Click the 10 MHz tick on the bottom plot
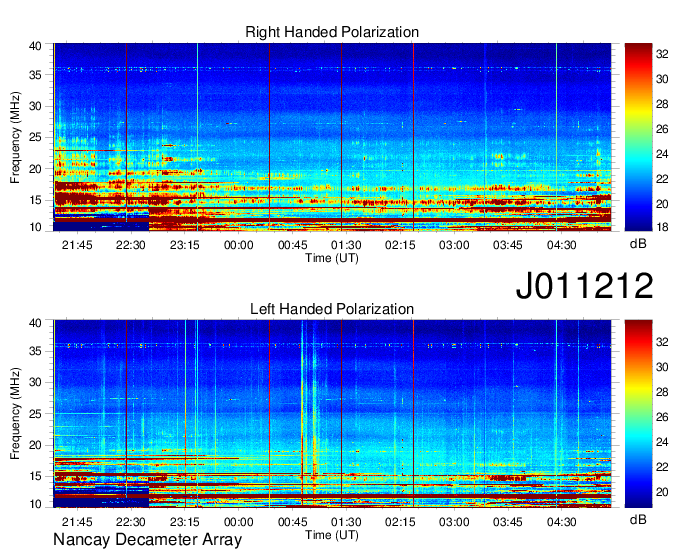The width and height of the screenshot is (680, 552). (x=35, y=504)
